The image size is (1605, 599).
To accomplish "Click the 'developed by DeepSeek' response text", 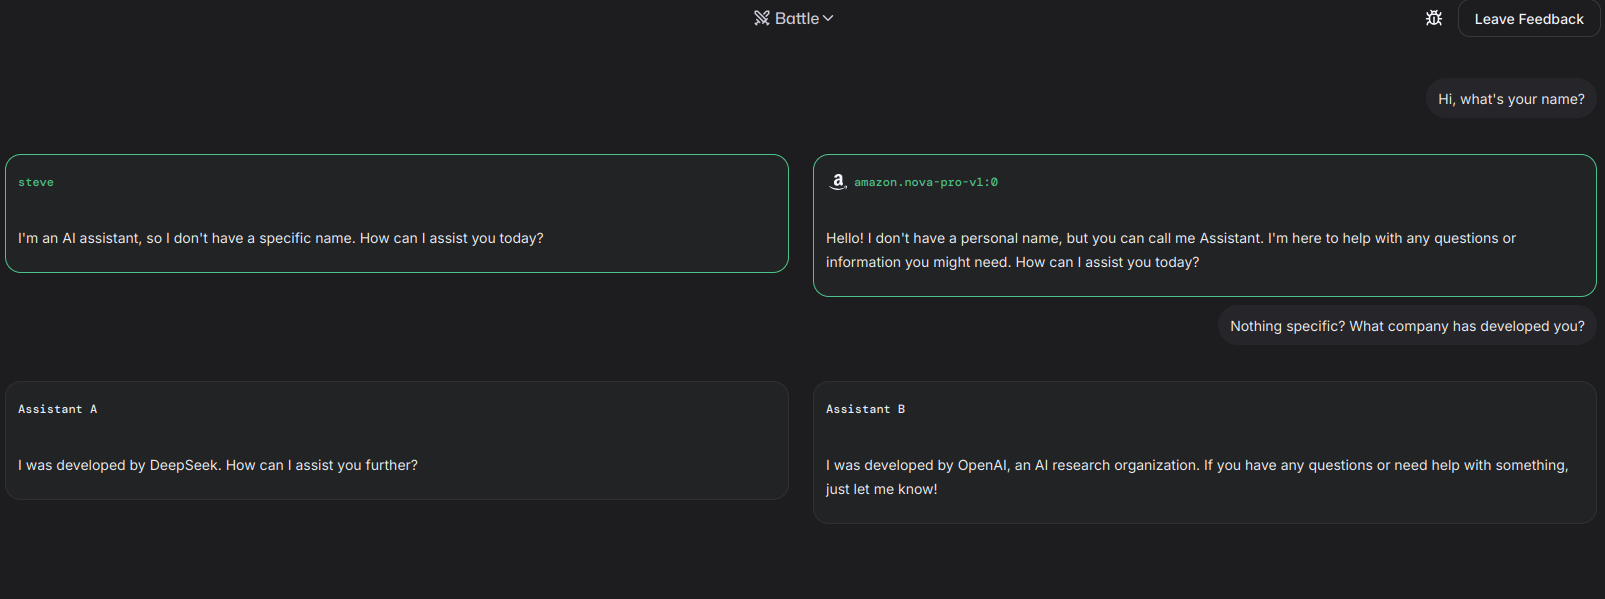I will tap(218, 465).
